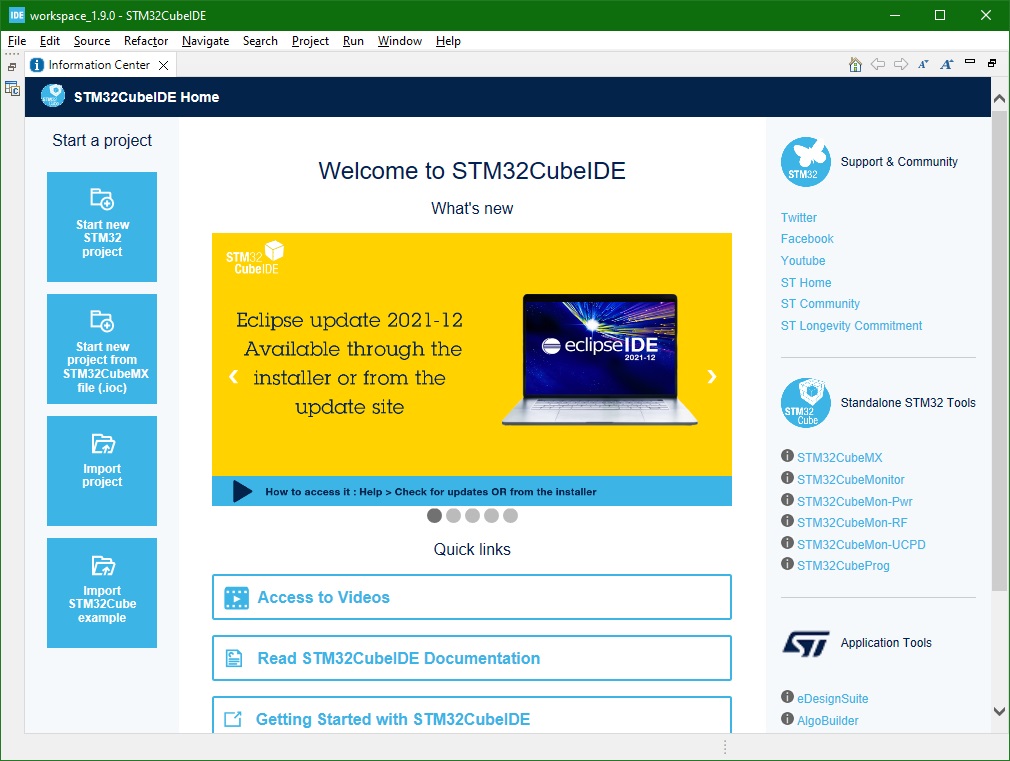The height and width of the screenshot is (761, 1010).
Task: Click the STM32CubeIDE Home logo icon
Action: pos(53,96)
